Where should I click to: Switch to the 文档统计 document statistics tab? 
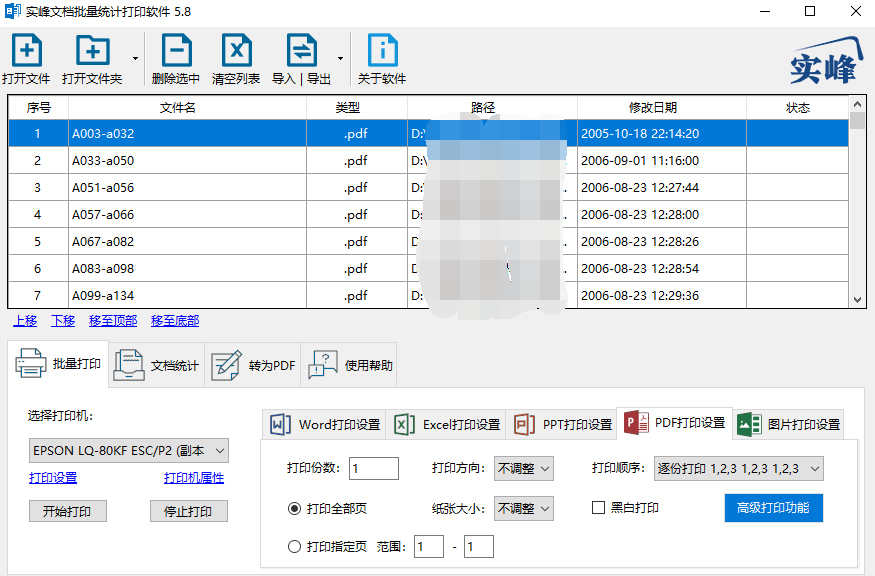coord(156,365)
